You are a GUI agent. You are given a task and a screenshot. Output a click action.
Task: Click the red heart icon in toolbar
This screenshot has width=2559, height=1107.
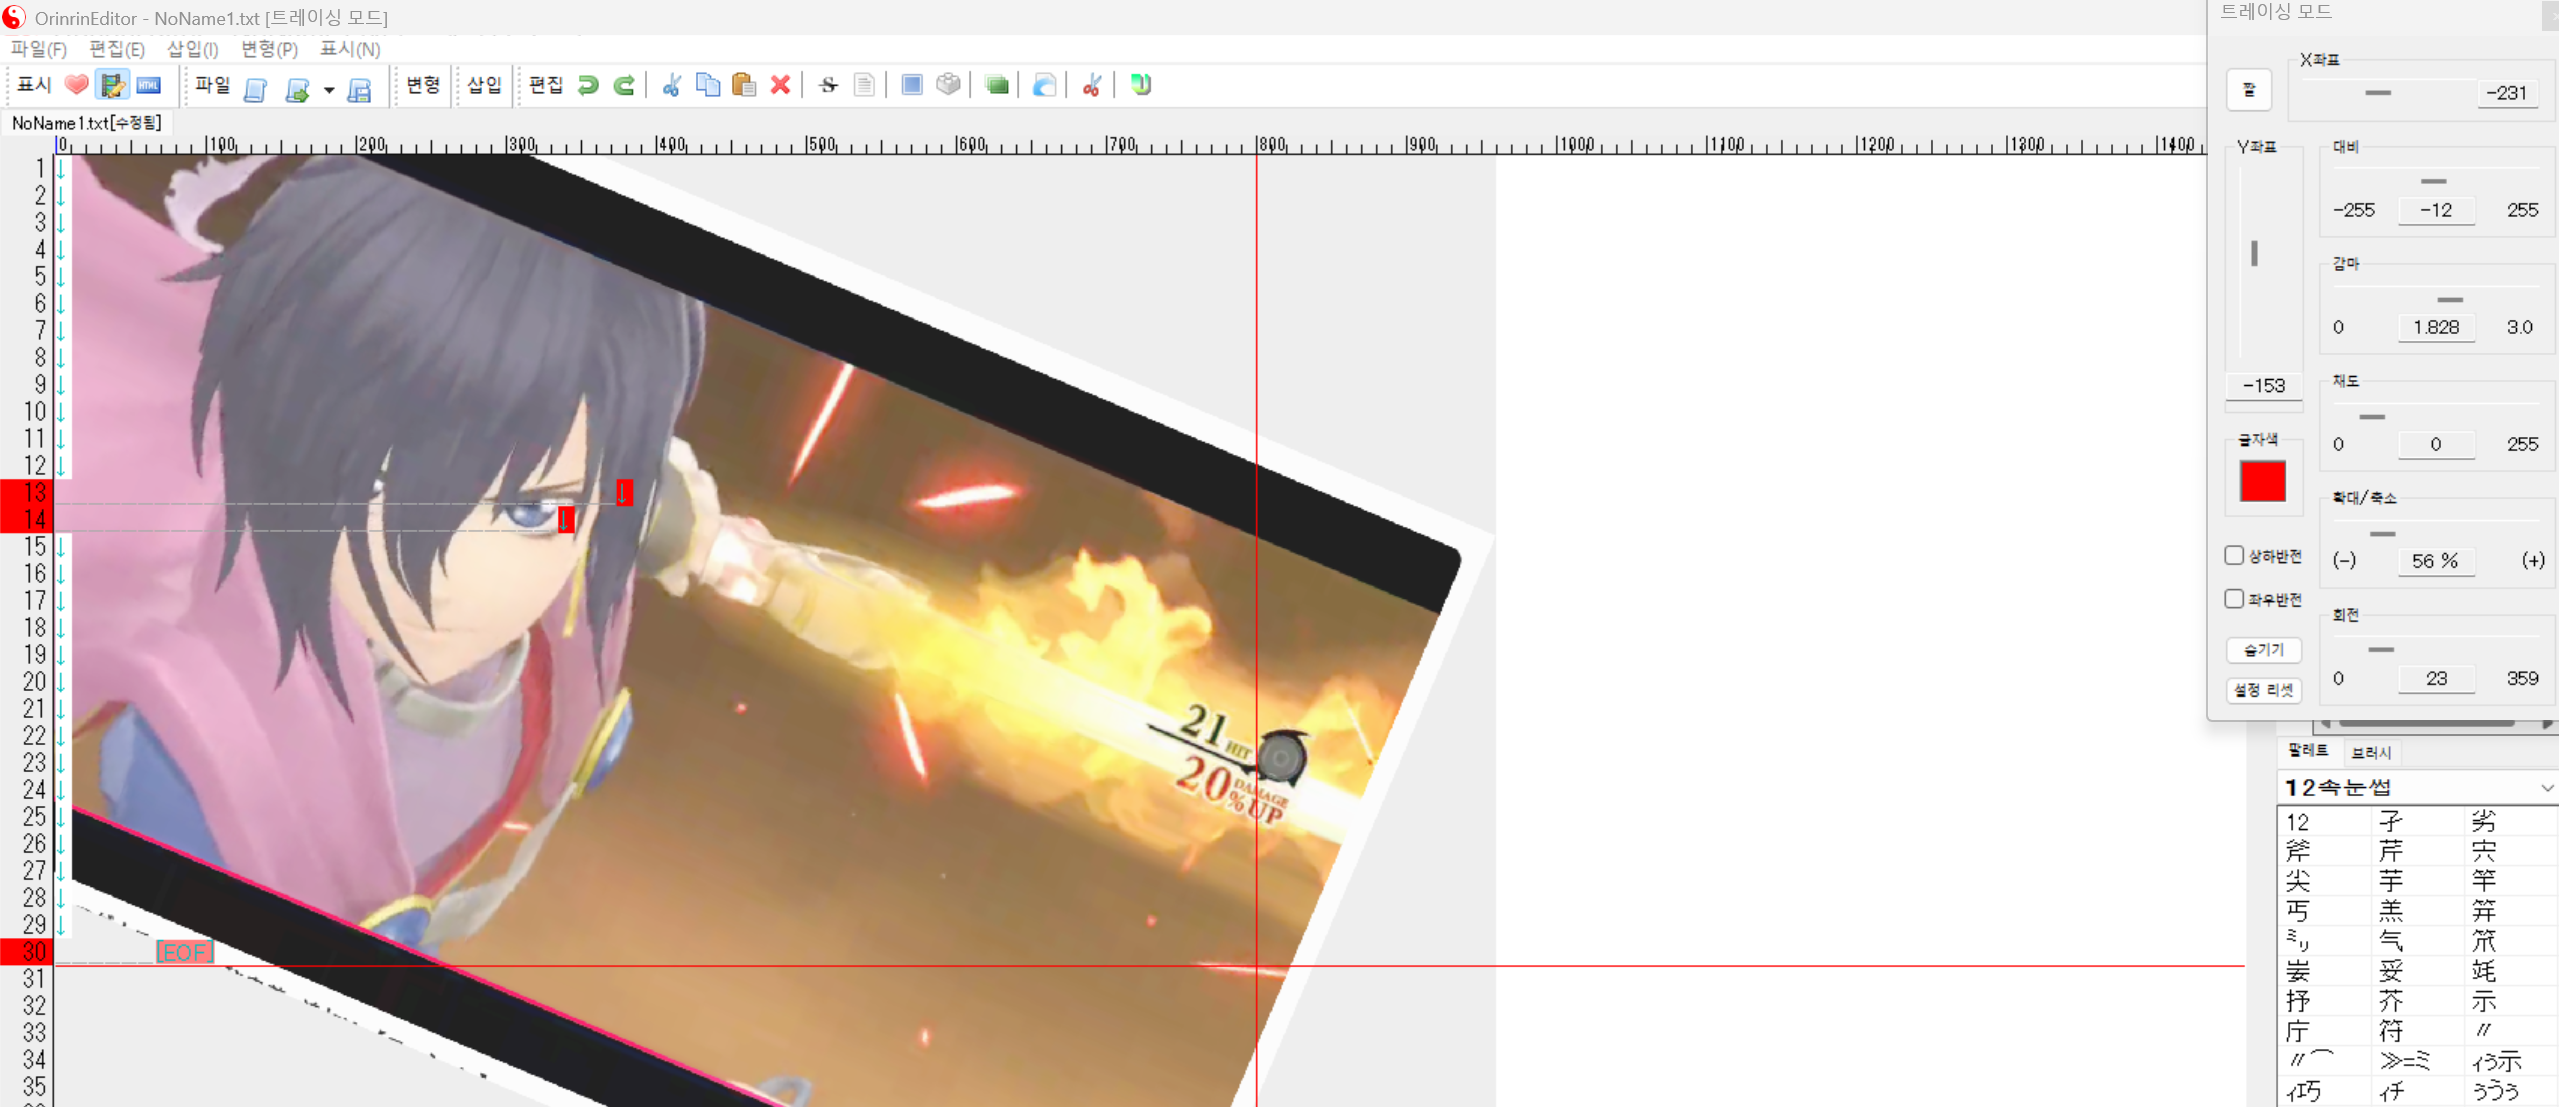76,85
